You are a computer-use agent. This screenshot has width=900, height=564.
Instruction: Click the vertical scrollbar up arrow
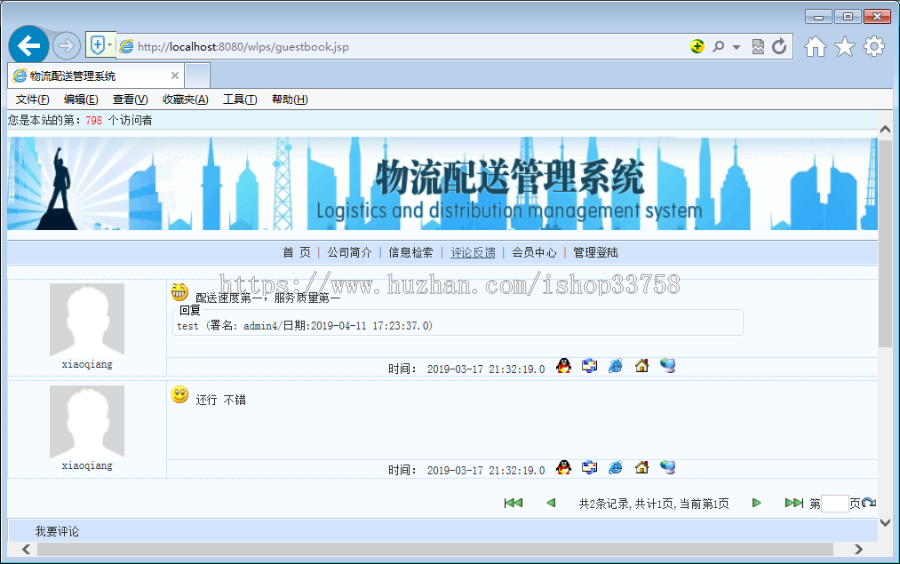coord(885,129)
